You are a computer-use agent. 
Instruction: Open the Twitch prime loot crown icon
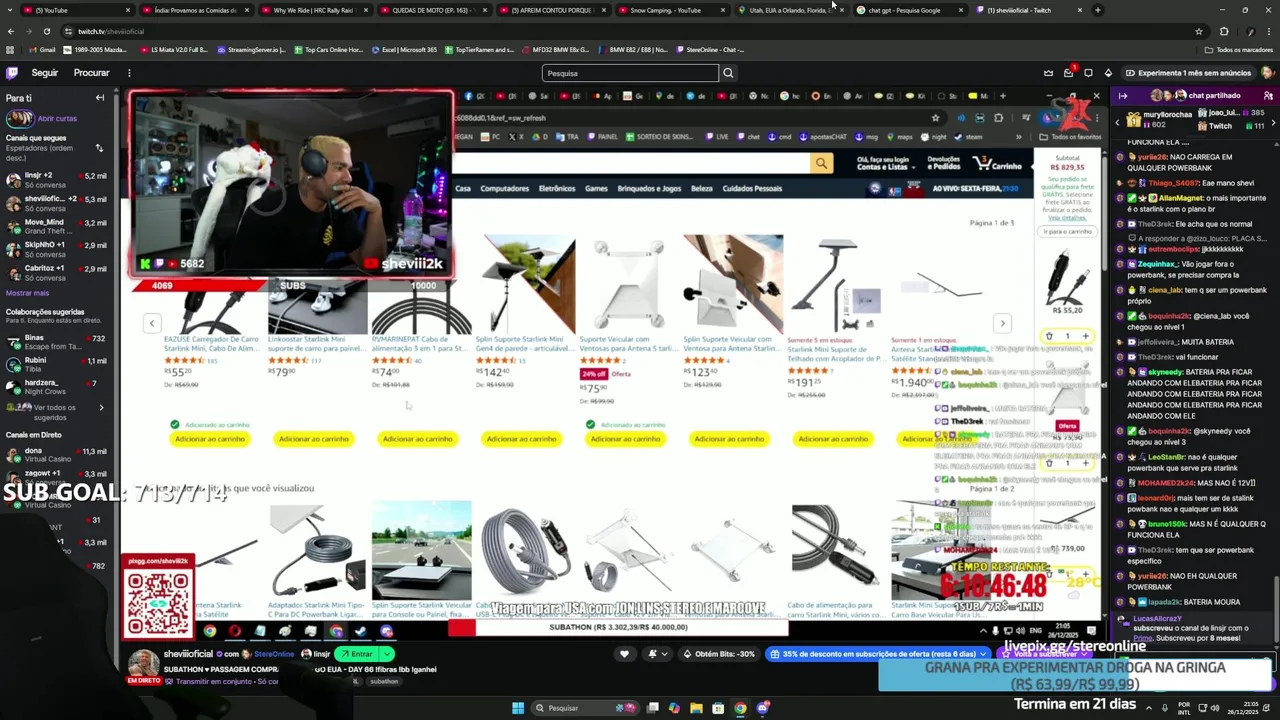(x=1048, y=73)
